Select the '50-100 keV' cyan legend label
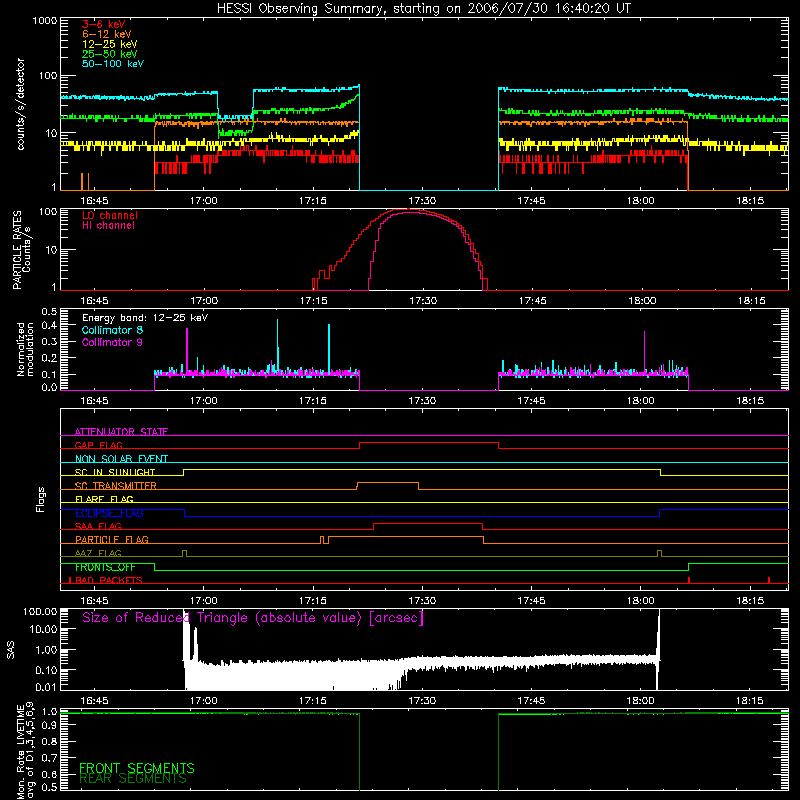This screenshot has height=800, width=800. coord(113,64)
